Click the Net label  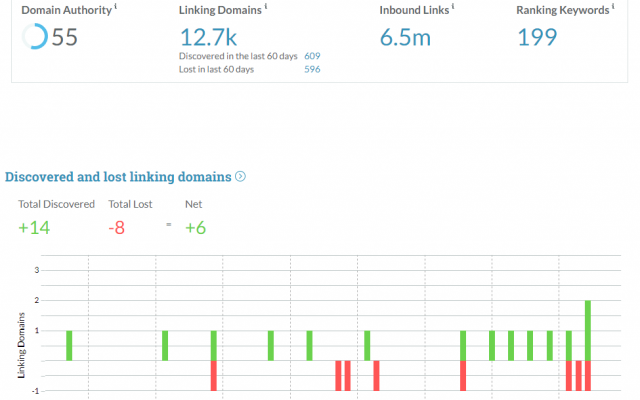(193, 204)
